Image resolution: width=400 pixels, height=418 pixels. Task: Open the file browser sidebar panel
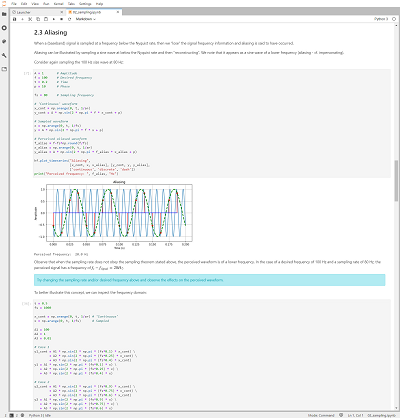[x=4, y=14]
